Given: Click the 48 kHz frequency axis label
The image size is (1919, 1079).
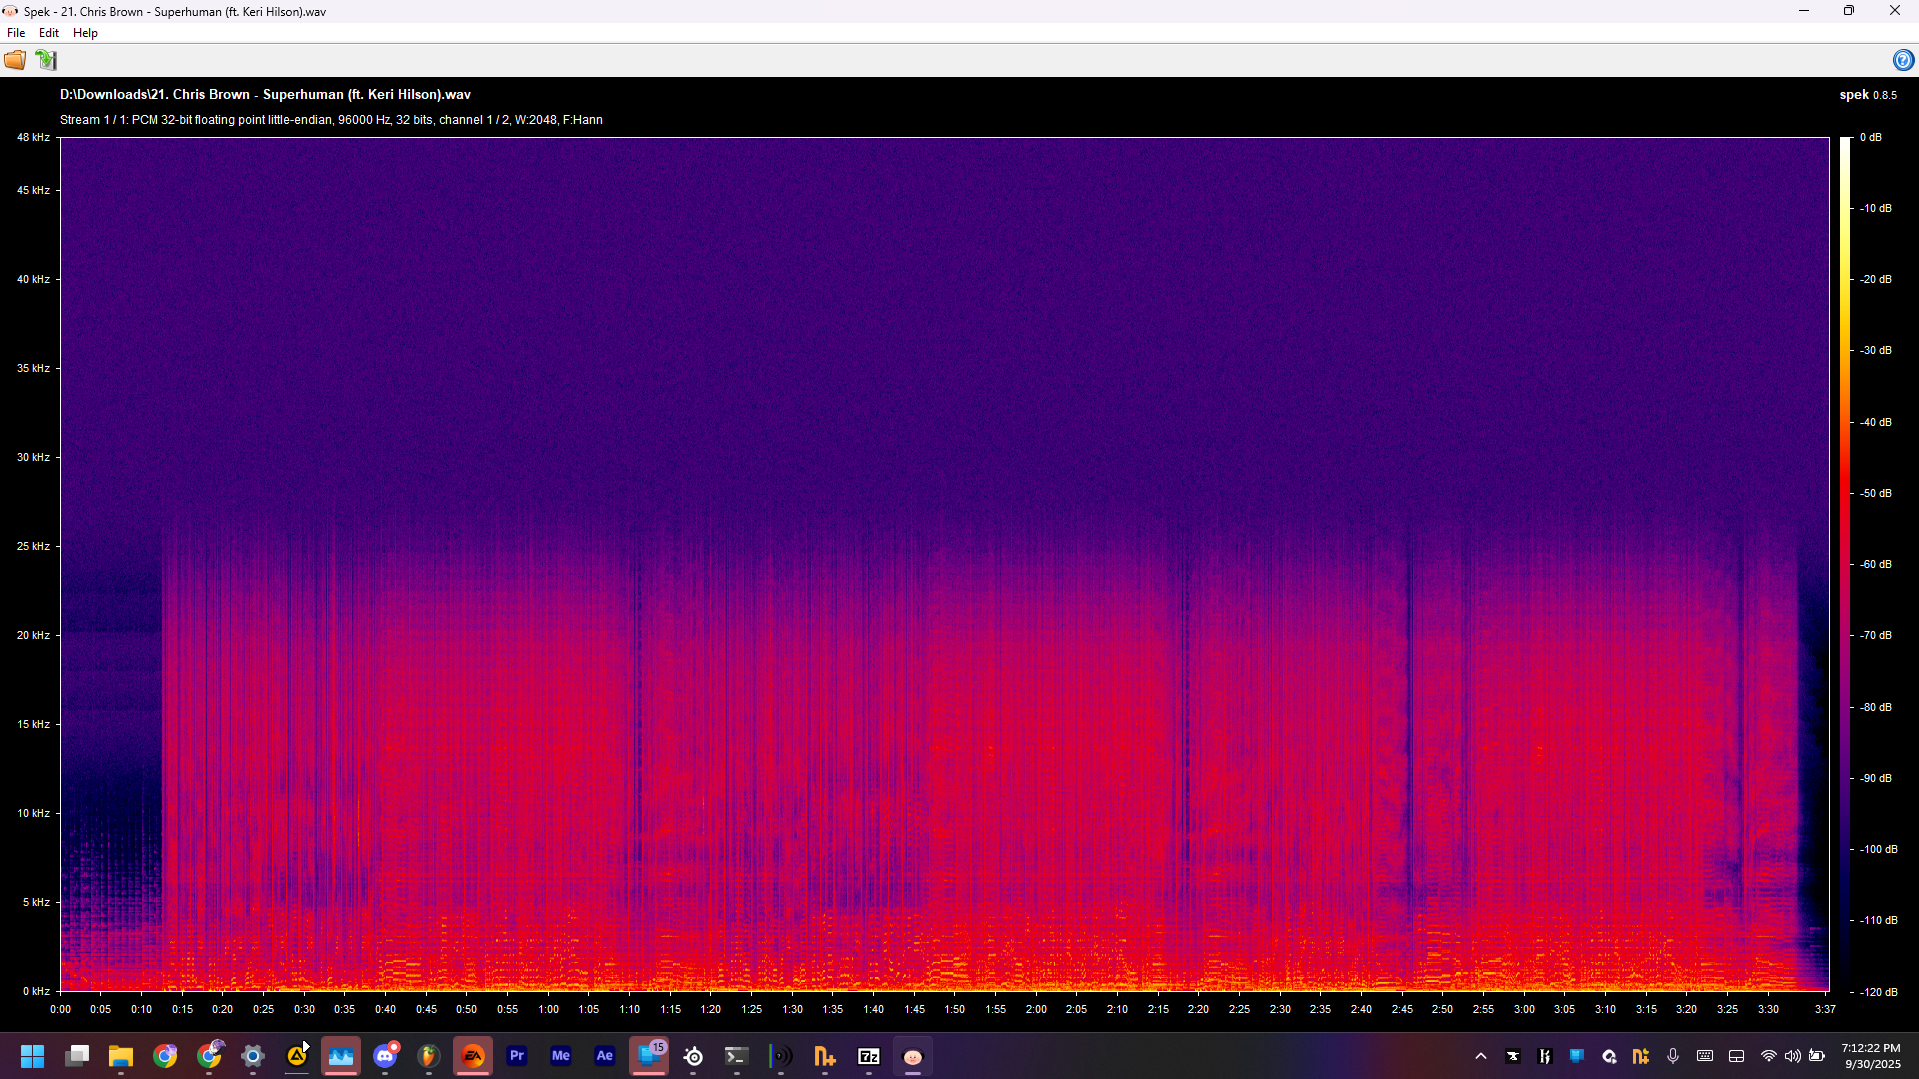Looking at the screenshot, I should 33,137.
